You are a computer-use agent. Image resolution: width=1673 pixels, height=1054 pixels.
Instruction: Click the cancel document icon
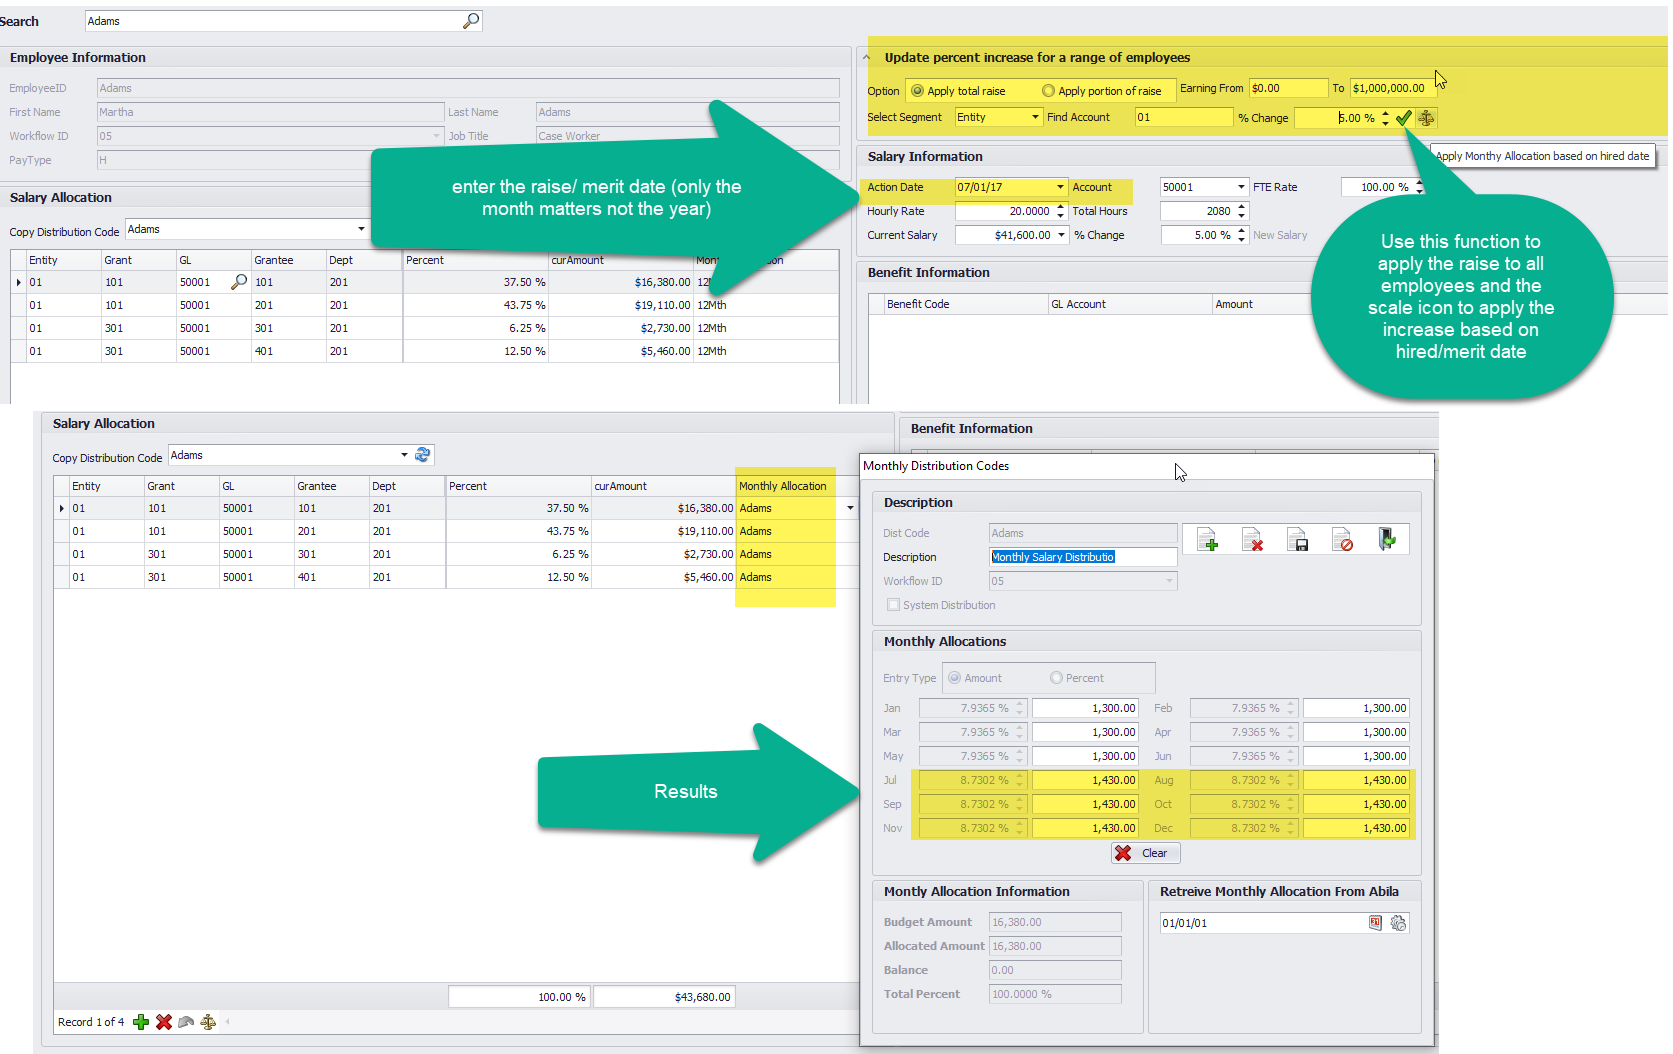tap(1342, 541)
